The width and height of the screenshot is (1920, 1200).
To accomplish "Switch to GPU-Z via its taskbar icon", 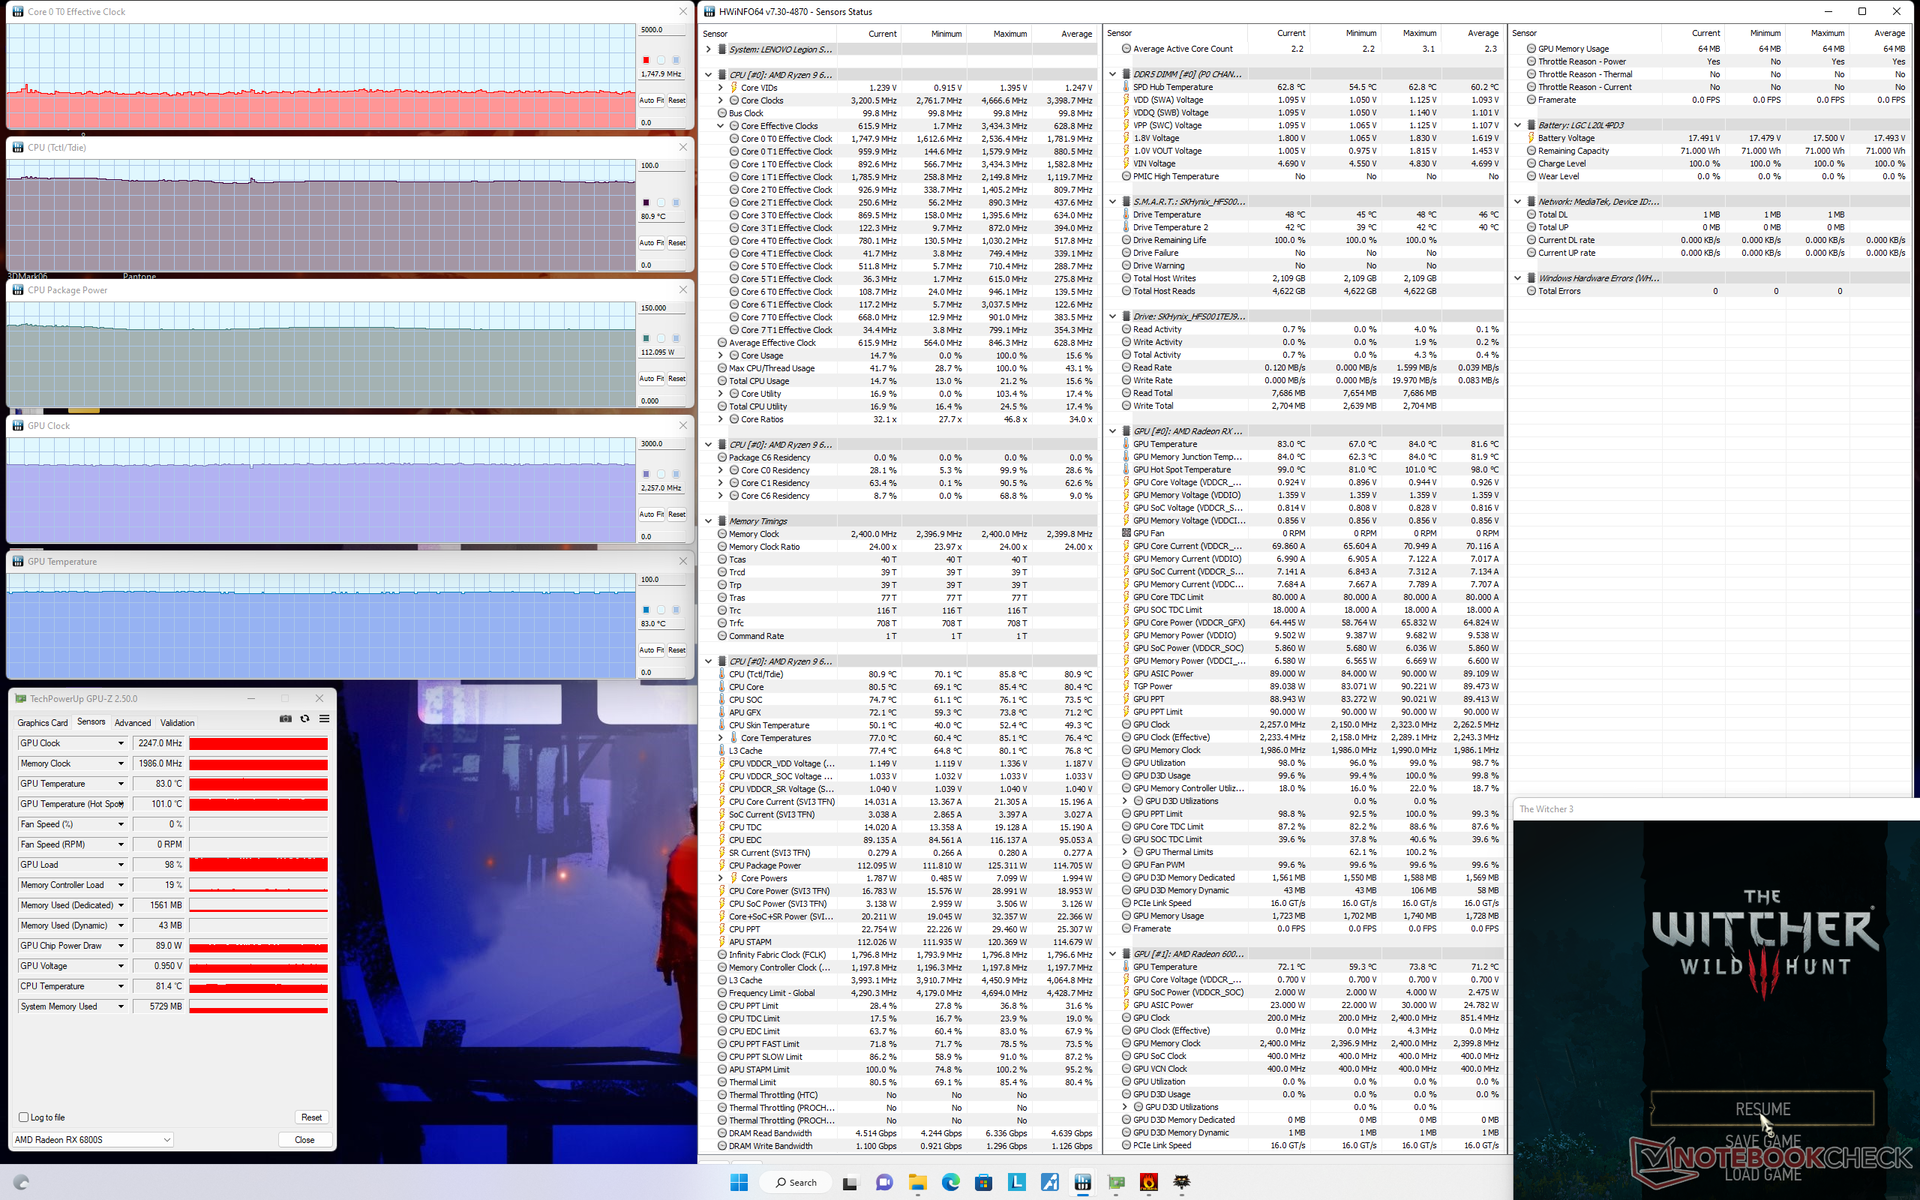I will 1116,1182.
